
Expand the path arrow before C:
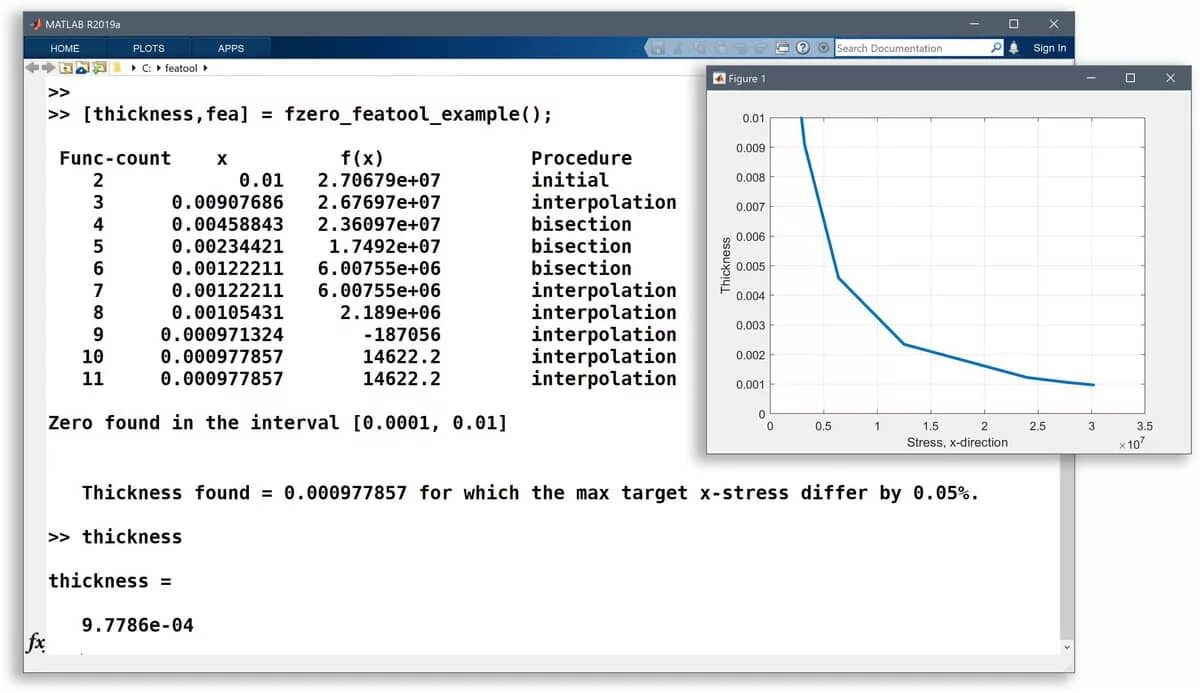[134, 68]
